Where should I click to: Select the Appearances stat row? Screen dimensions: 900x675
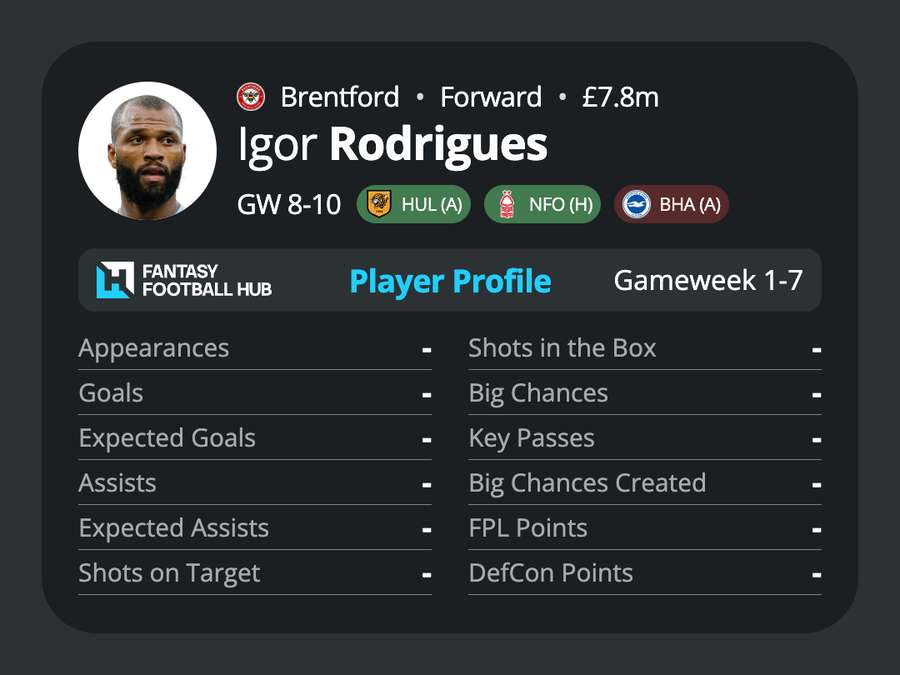coord(255,348)
